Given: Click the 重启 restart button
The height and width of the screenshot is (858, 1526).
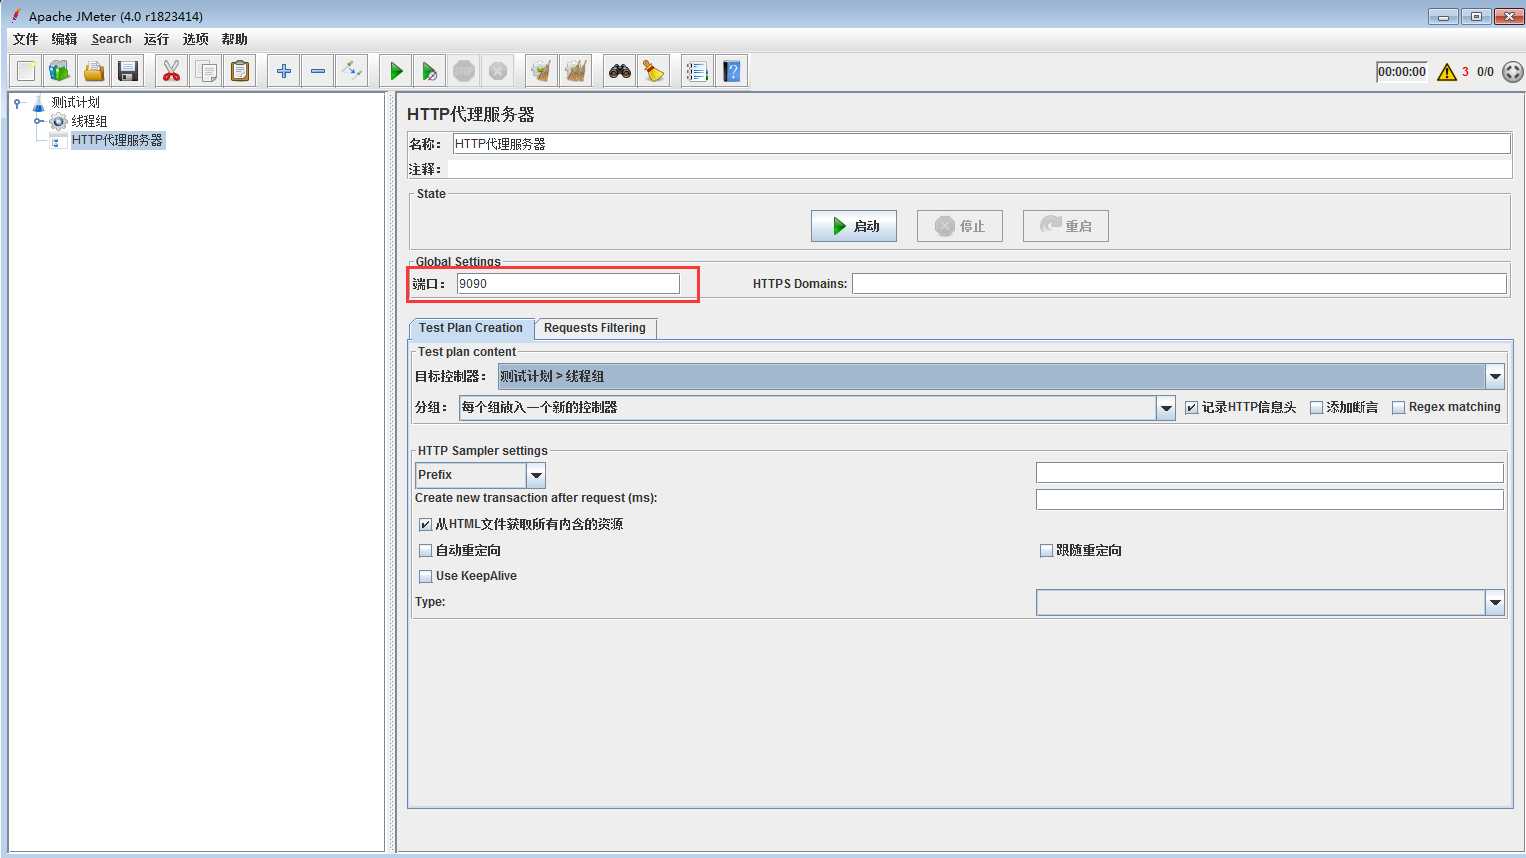Looking at the screenshot, I should click(1066, 226).
